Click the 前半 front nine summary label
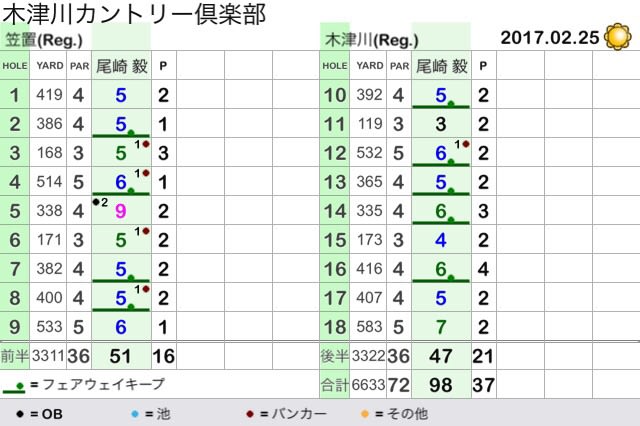 click(x=15, y=356)
